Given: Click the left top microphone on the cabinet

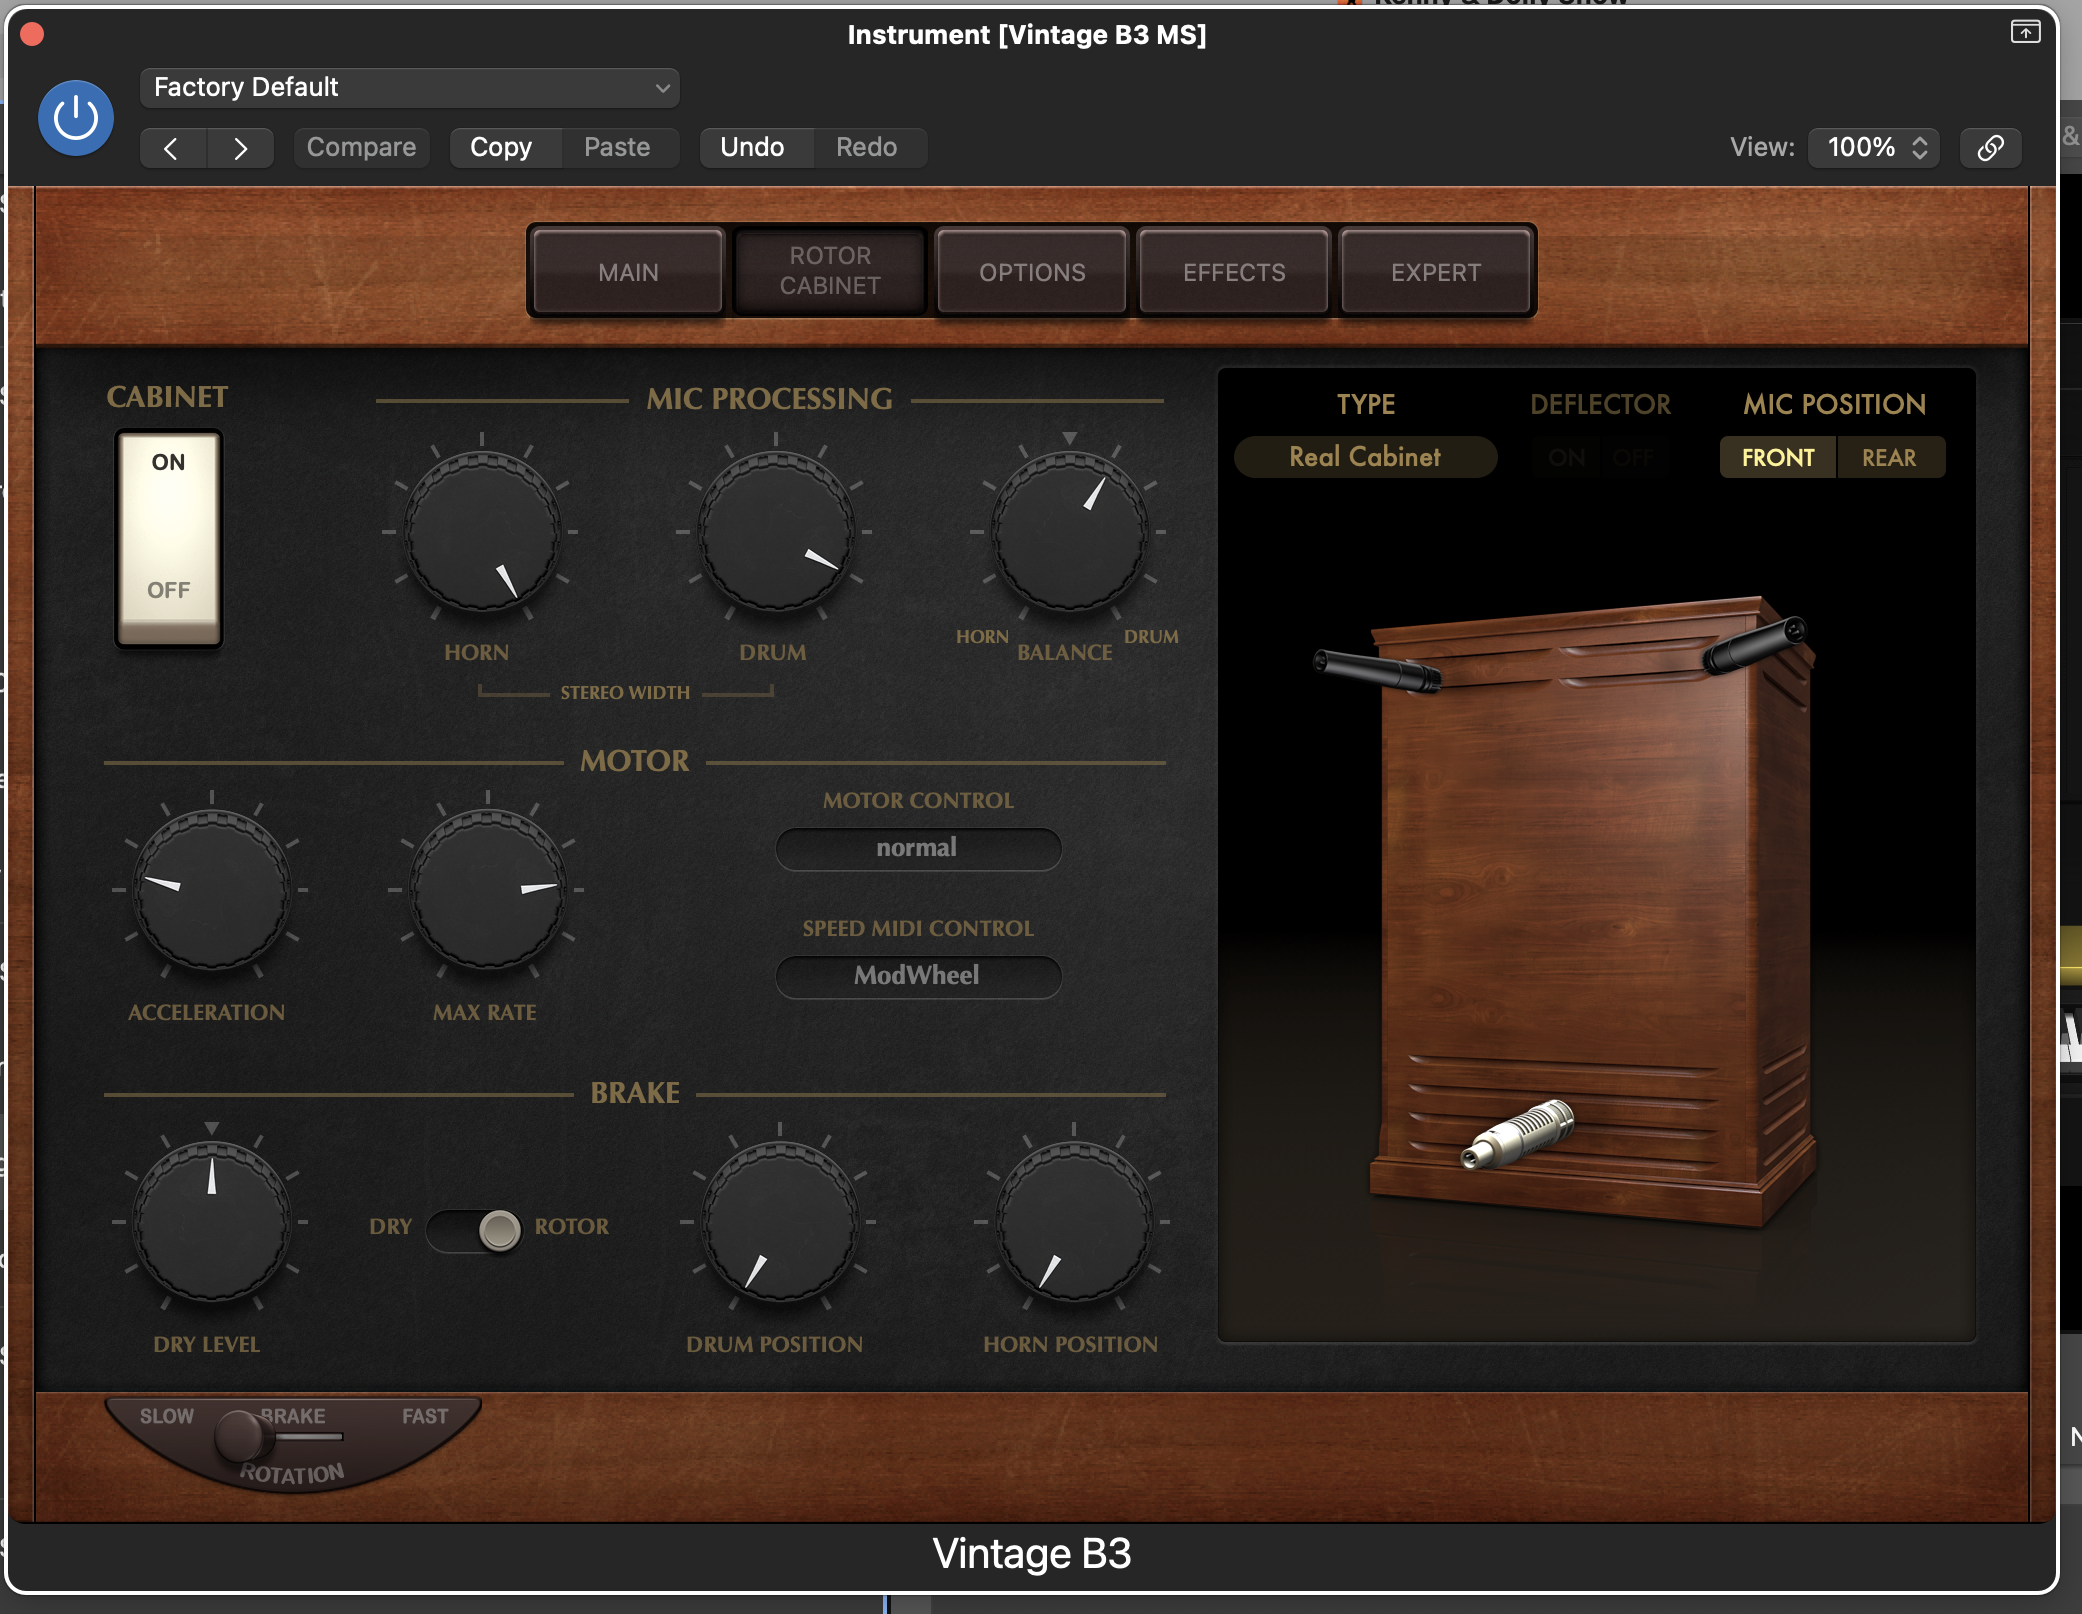Looking at the screenshot, I should pyautogui.click(x=1377, y=670).
